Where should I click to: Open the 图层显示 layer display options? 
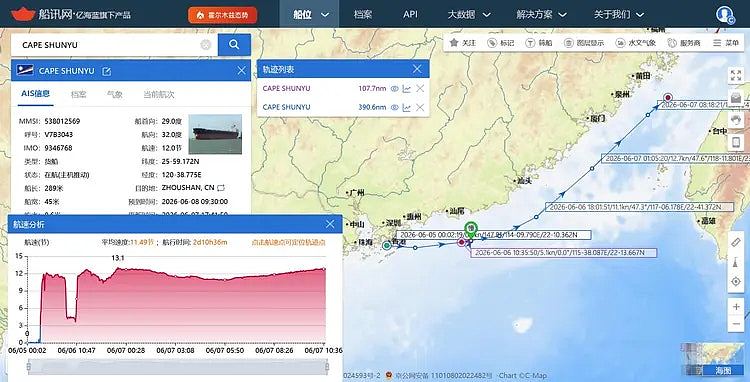584,43
